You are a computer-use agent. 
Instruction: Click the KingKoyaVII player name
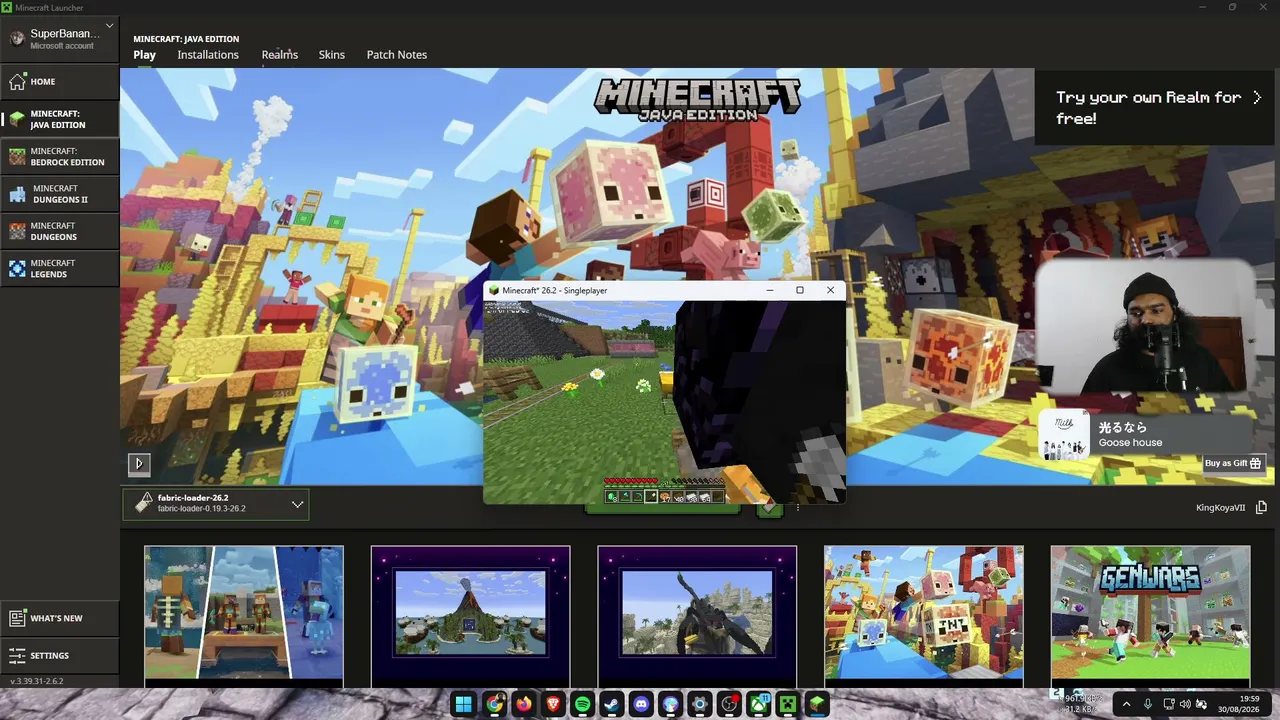(x=1221, y=508)
